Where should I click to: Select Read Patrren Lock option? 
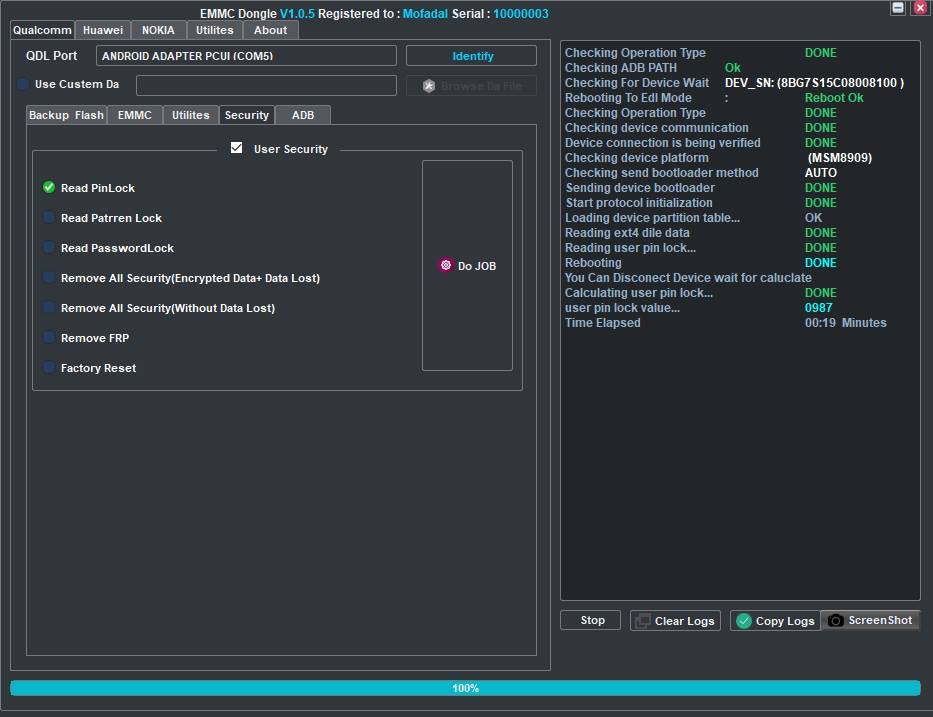point(49,217)
